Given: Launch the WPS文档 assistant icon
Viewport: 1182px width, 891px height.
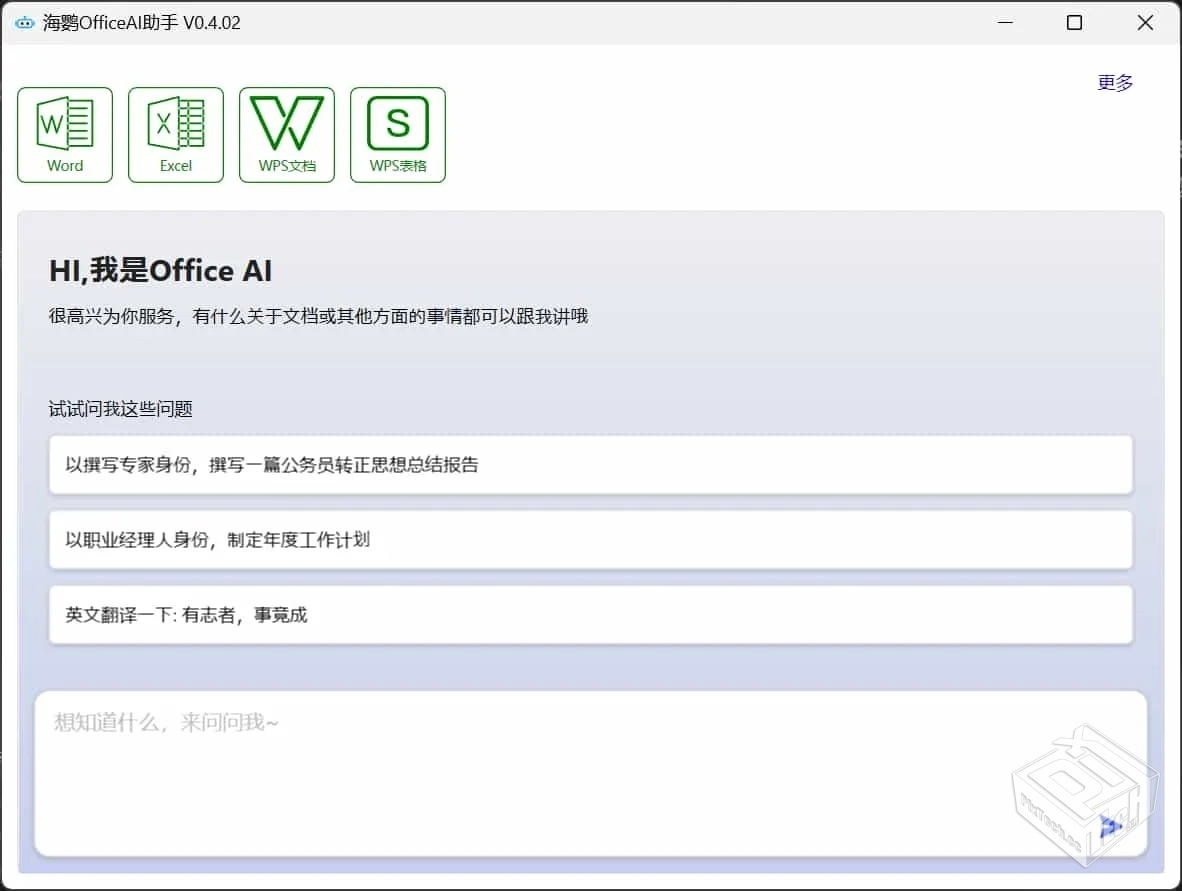Looking at the screenshot, I should [x=286, y=134].
